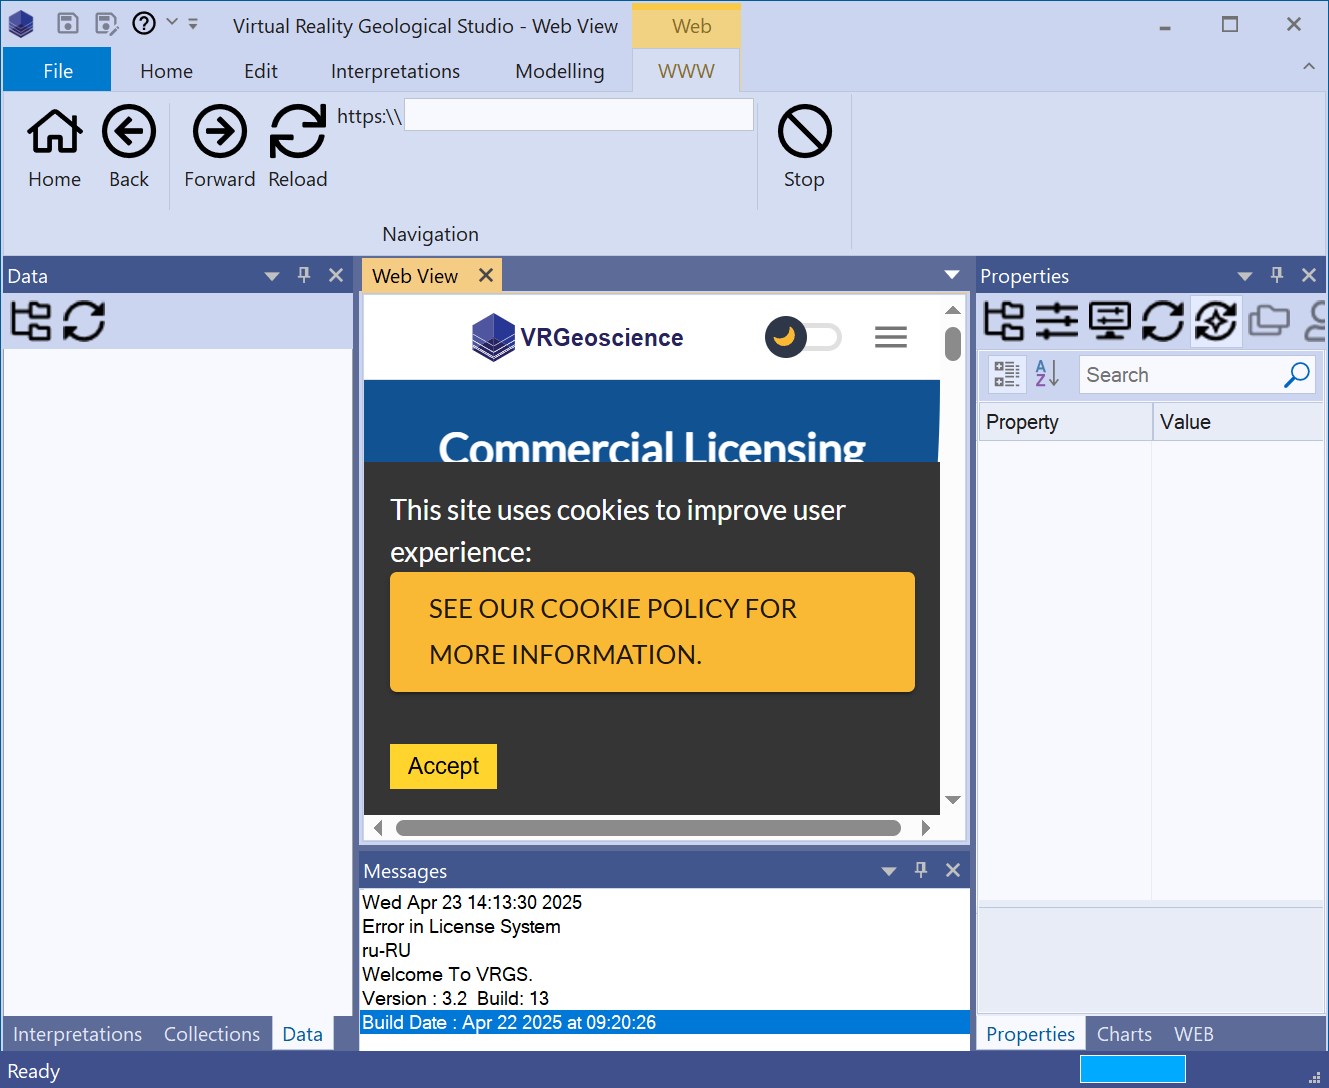Switch to the Home ribbon tab
The height and width of the screenshot is (1088, 1329).
[166, 71]
